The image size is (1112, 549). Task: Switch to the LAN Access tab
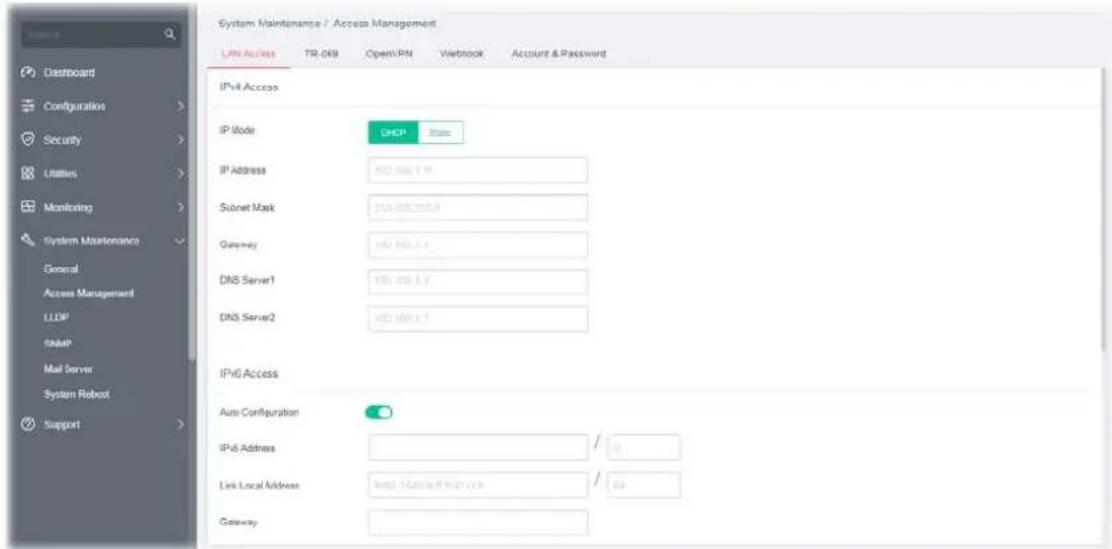tap(249, 55)
